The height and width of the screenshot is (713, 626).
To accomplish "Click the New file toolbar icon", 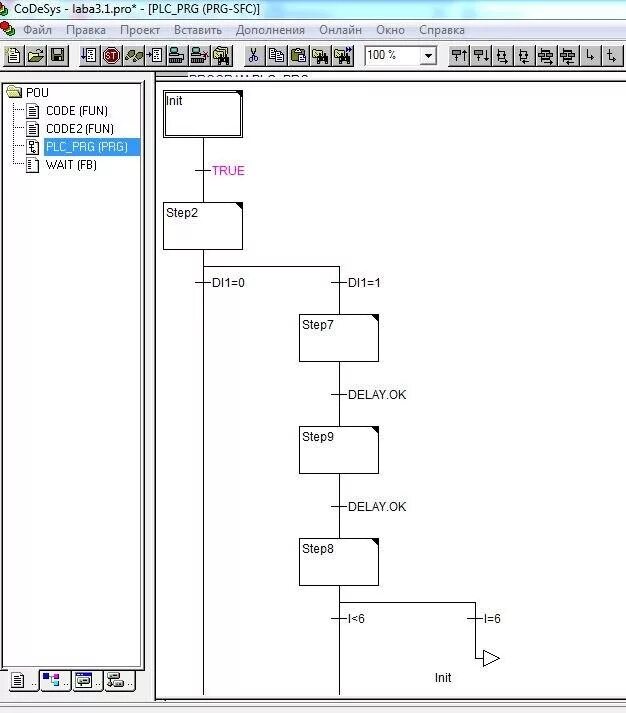I will tap(14, 55).
